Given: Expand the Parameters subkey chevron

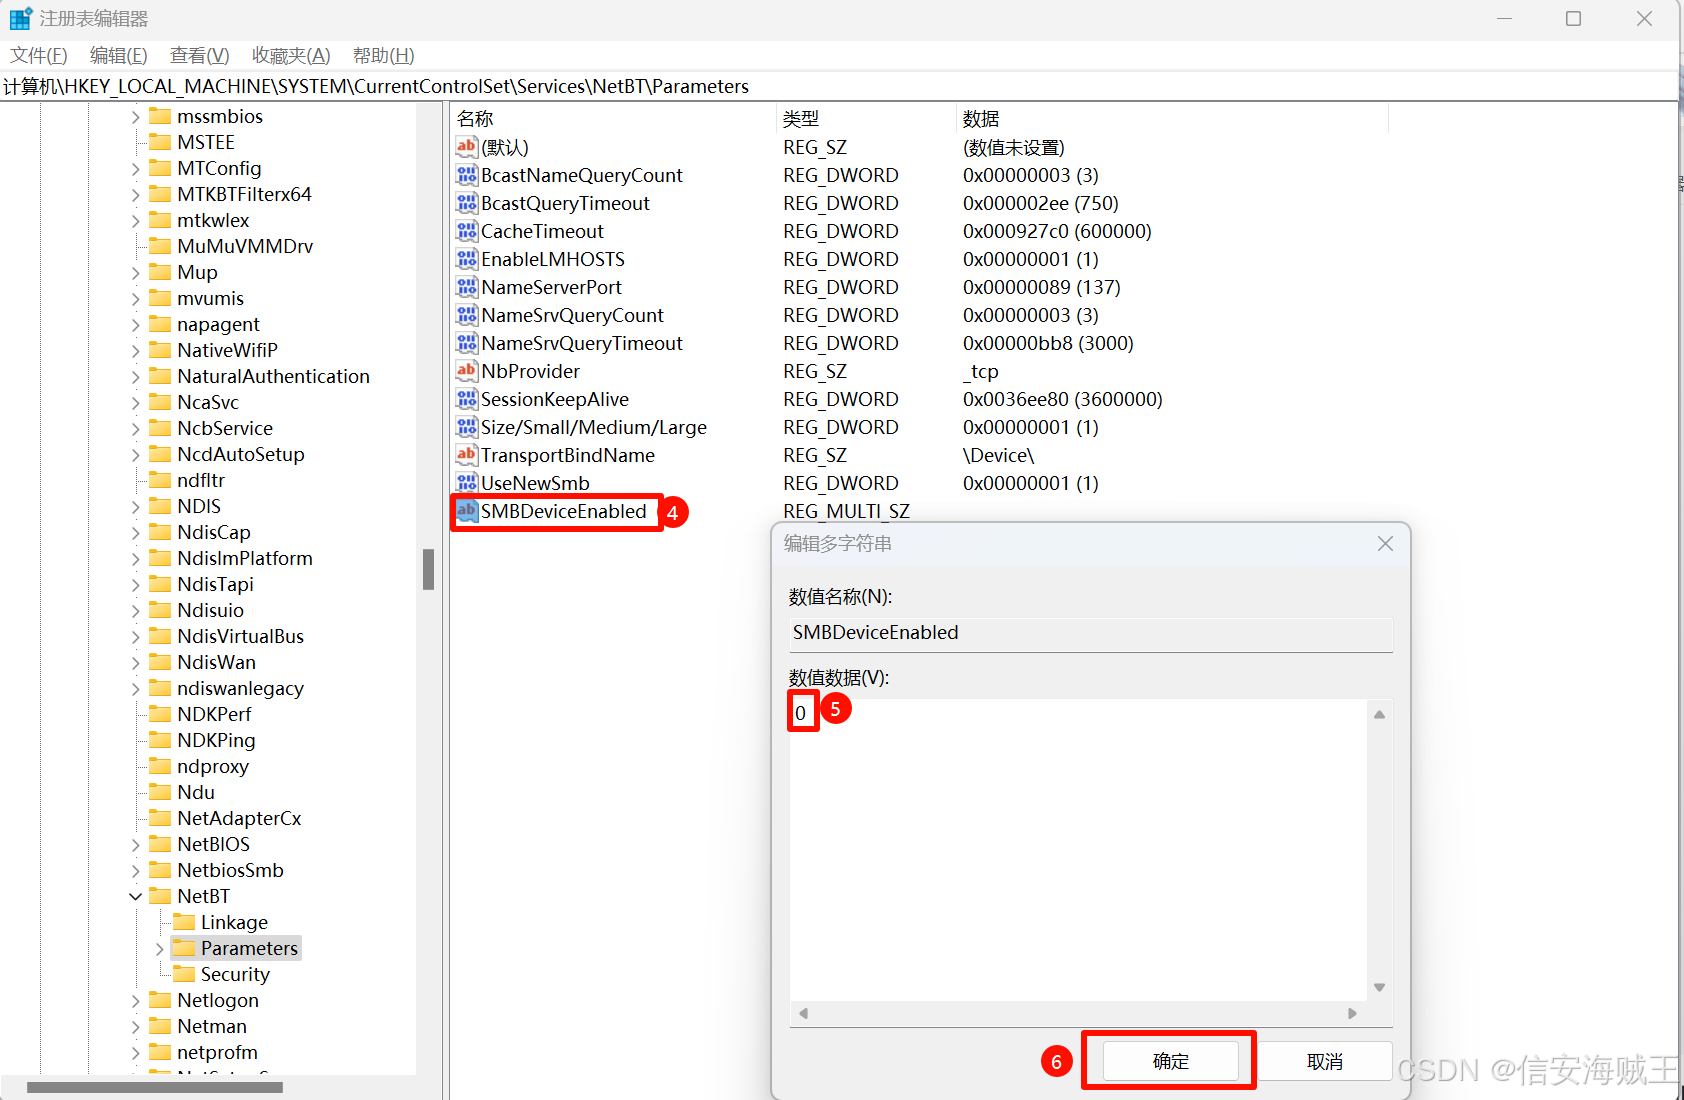Looking at the screenshot, I should click(159, 948).
